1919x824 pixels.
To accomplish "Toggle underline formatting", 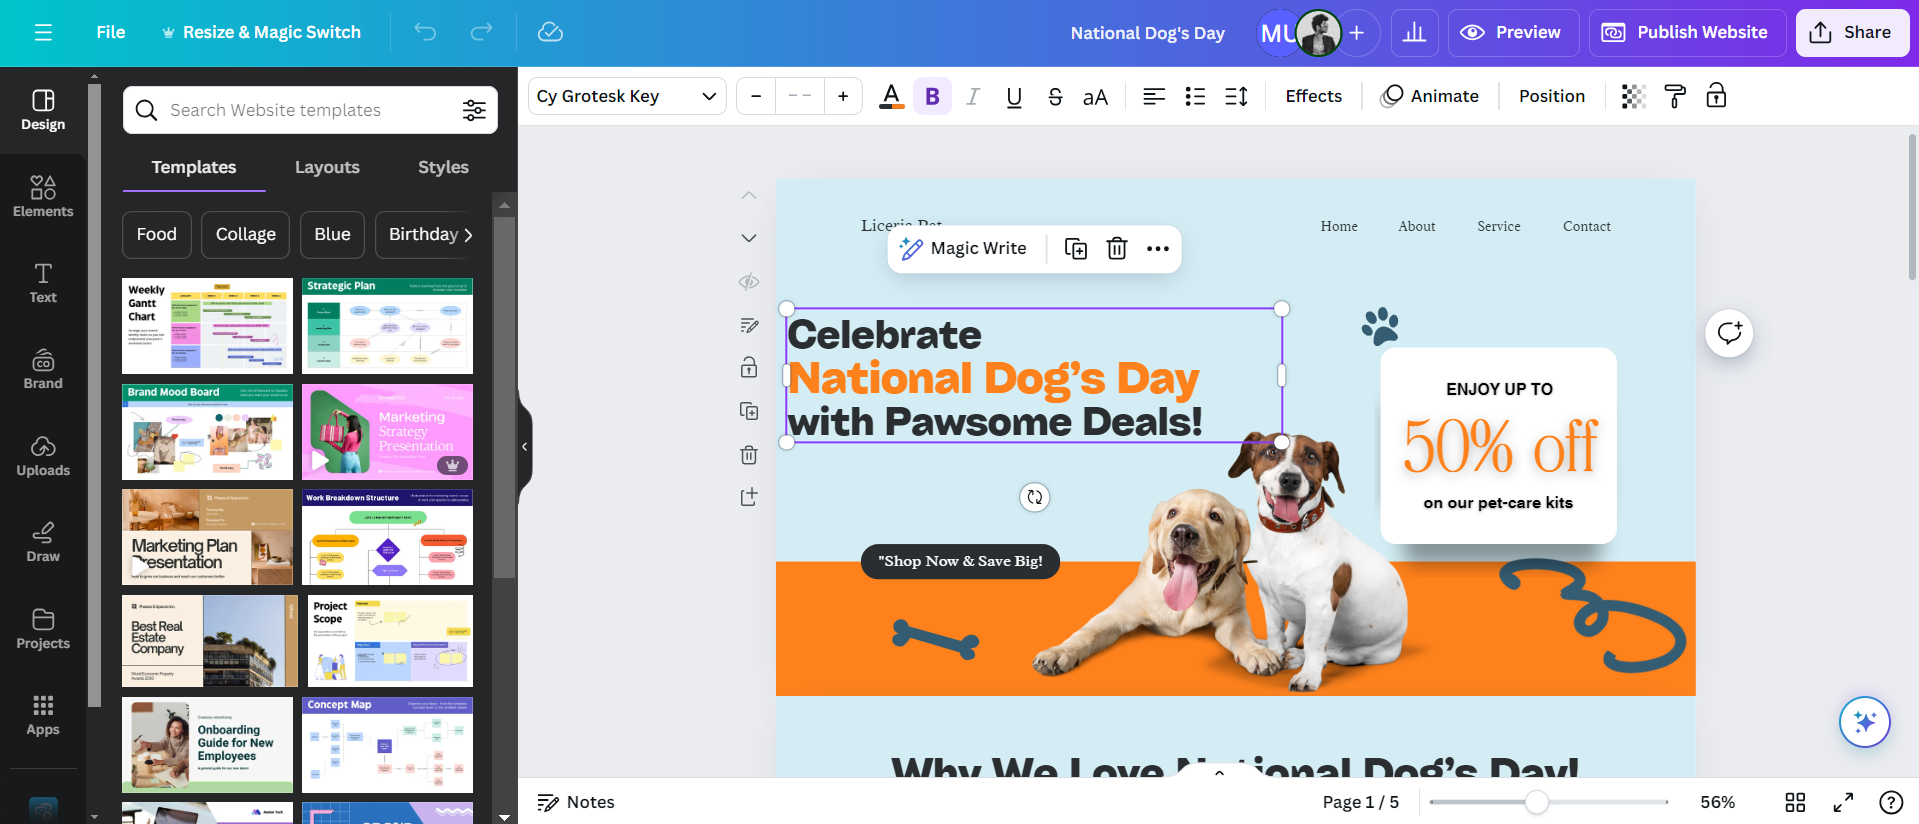I will tap(1014, 96).
